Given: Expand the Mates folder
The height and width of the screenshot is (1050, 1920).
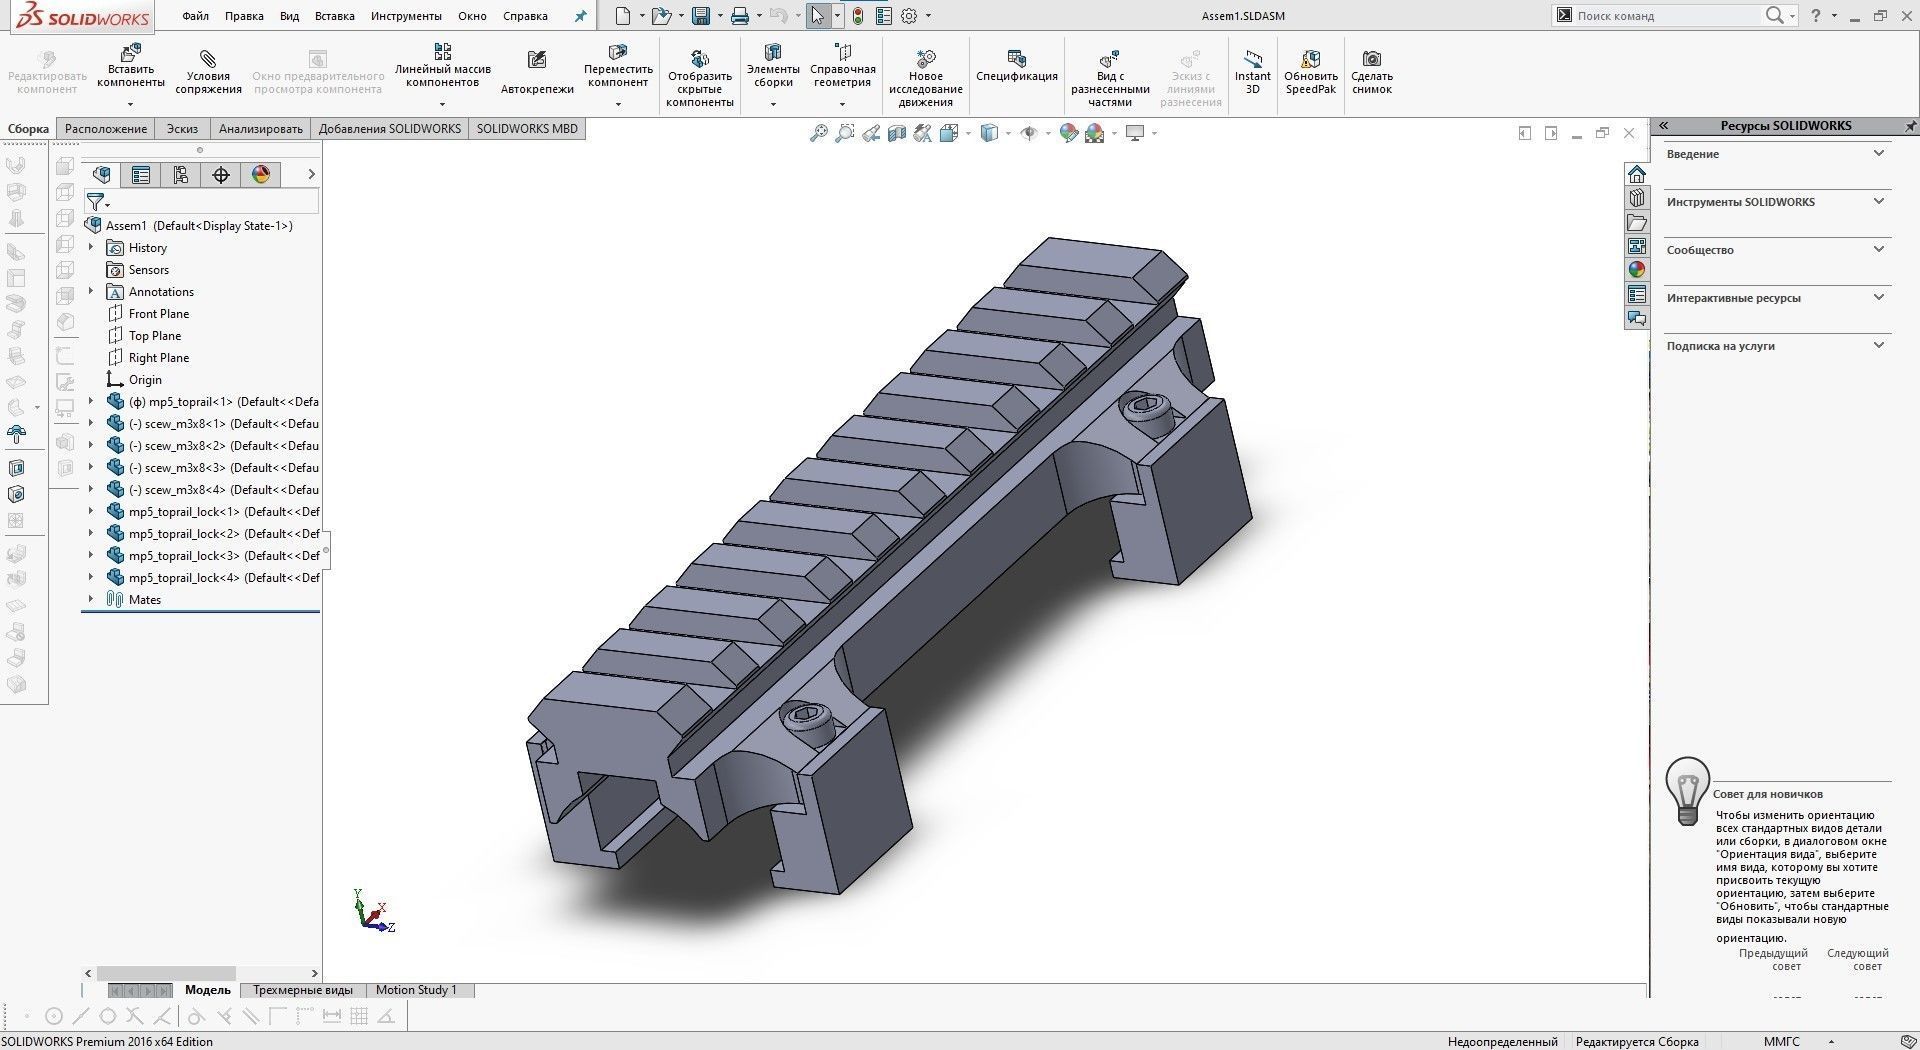Looking at the screenshot, I should pyautogui.click(x=91, y=599).
